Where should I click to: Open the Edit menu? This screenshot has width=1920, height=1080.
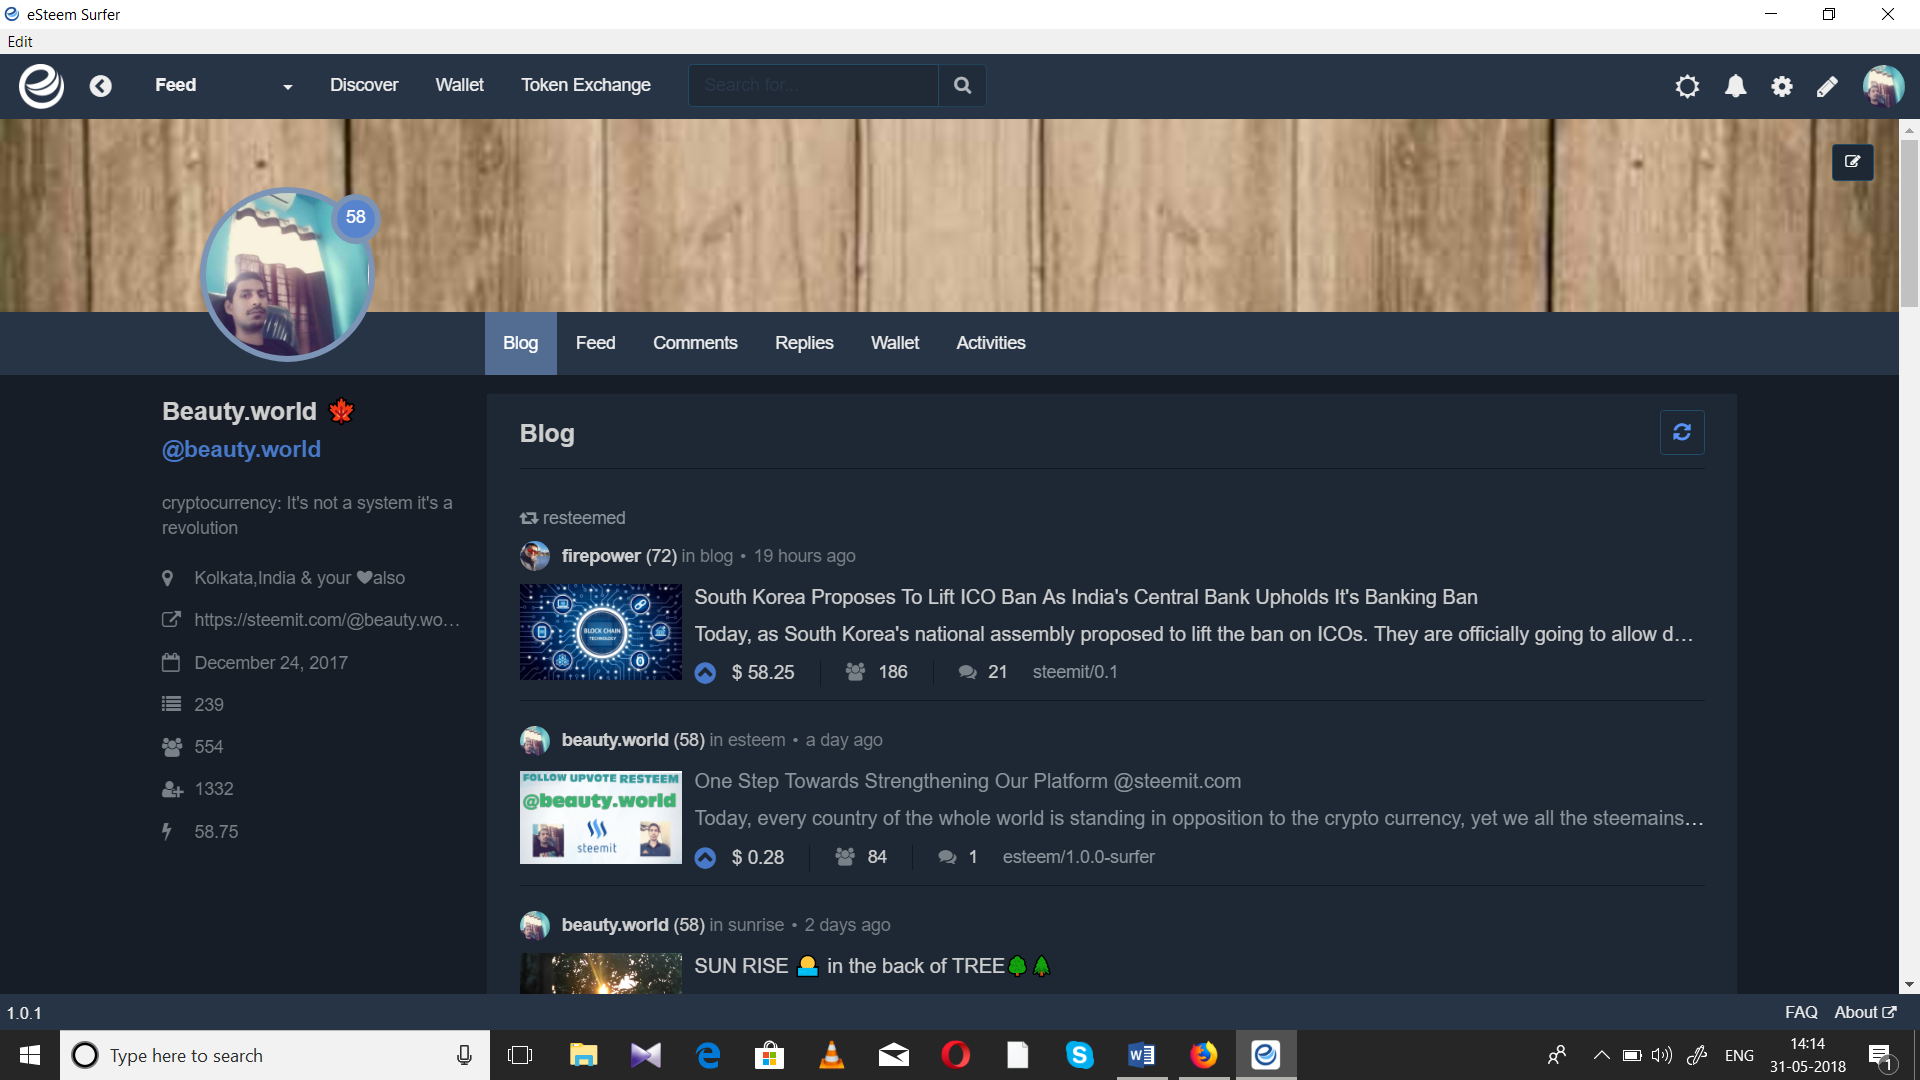tap(20, 42)
